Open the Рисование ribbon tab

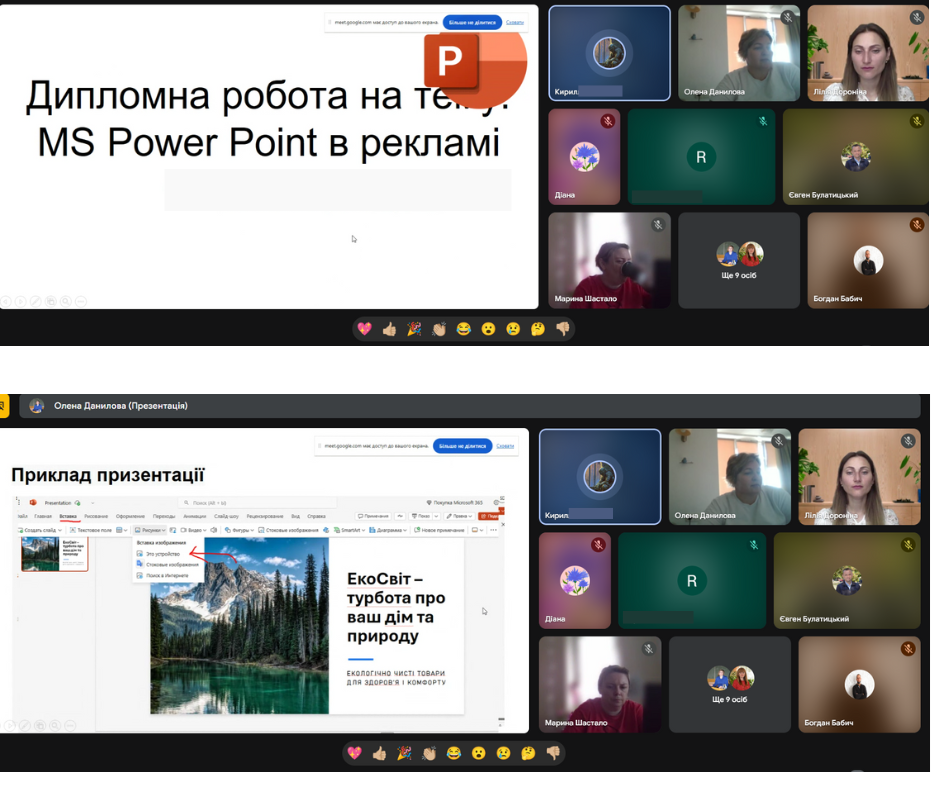96,516
